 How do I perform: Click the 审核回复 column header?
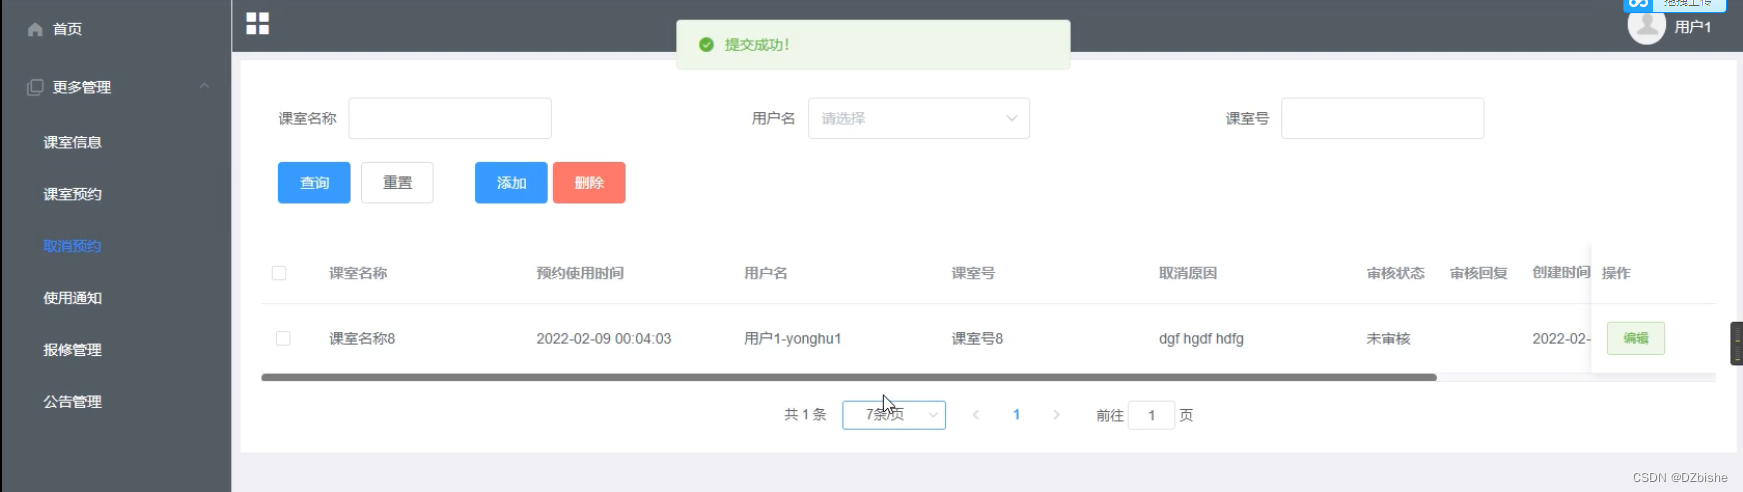1479,273
